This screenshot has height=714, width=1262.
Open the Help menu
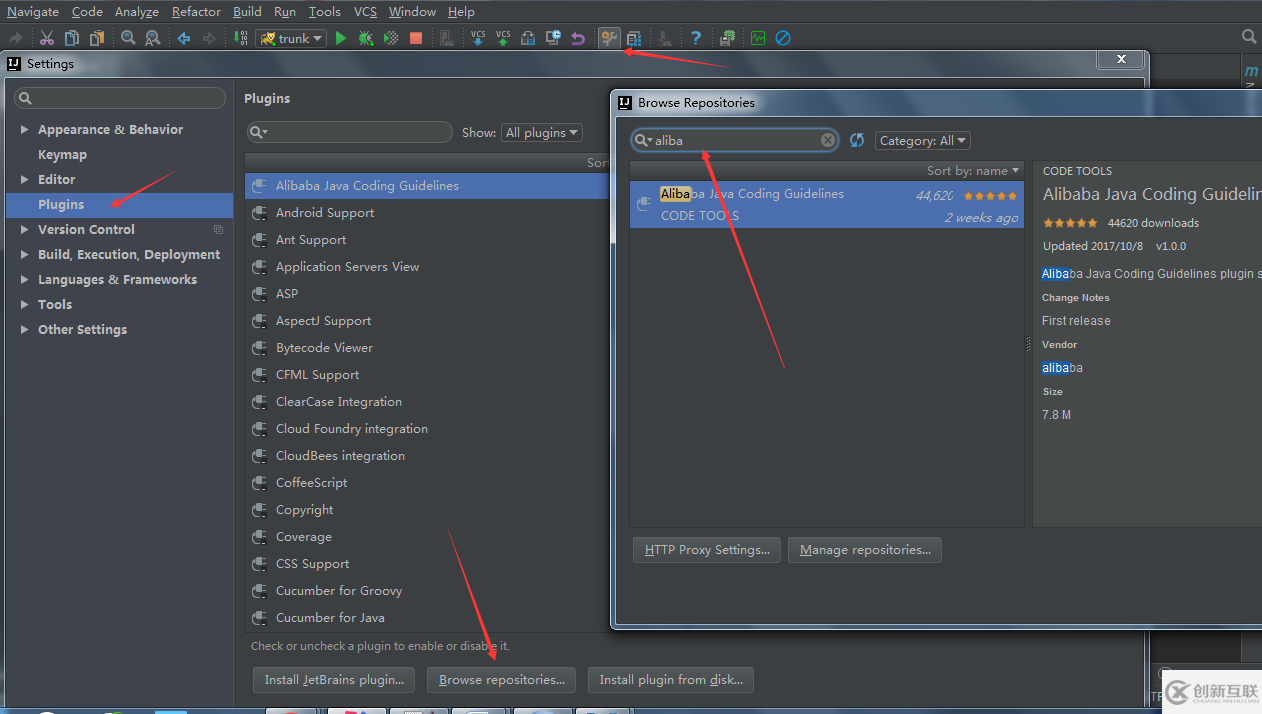461,11
